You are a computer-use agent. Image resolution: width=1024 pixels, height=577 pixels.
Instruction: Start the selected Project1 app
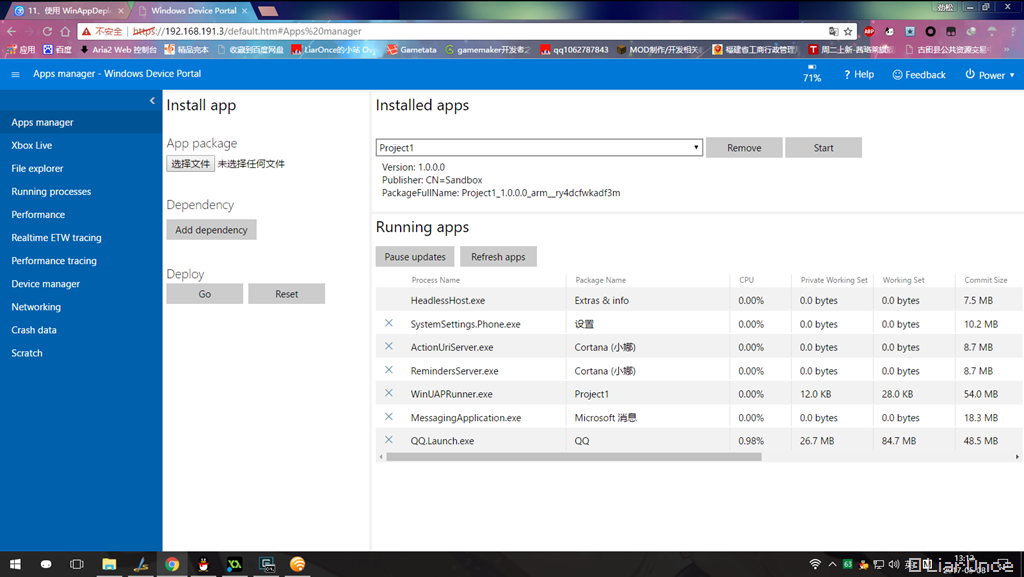[x=824, y=148]
